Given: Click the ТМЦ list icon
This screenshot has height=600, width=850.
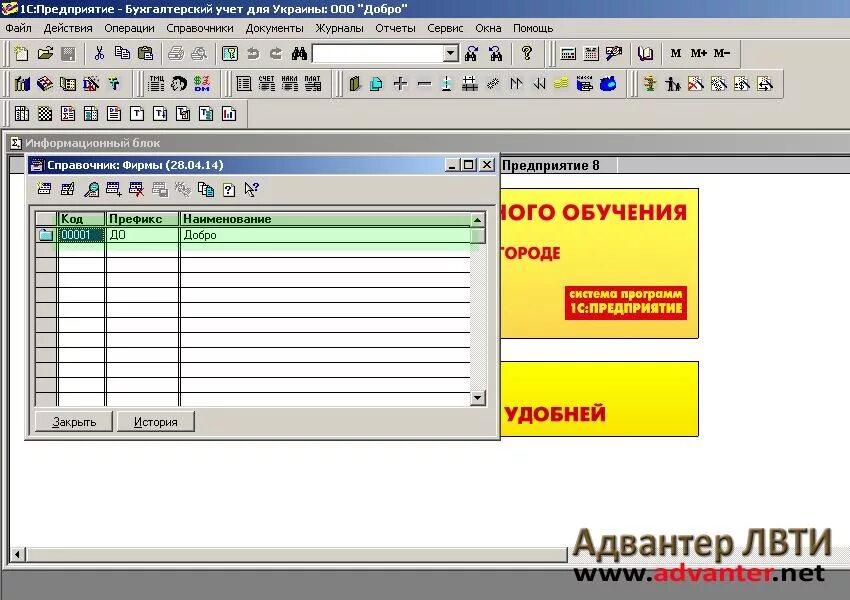Looking at the screenshot, I should (x=156, y=83).
